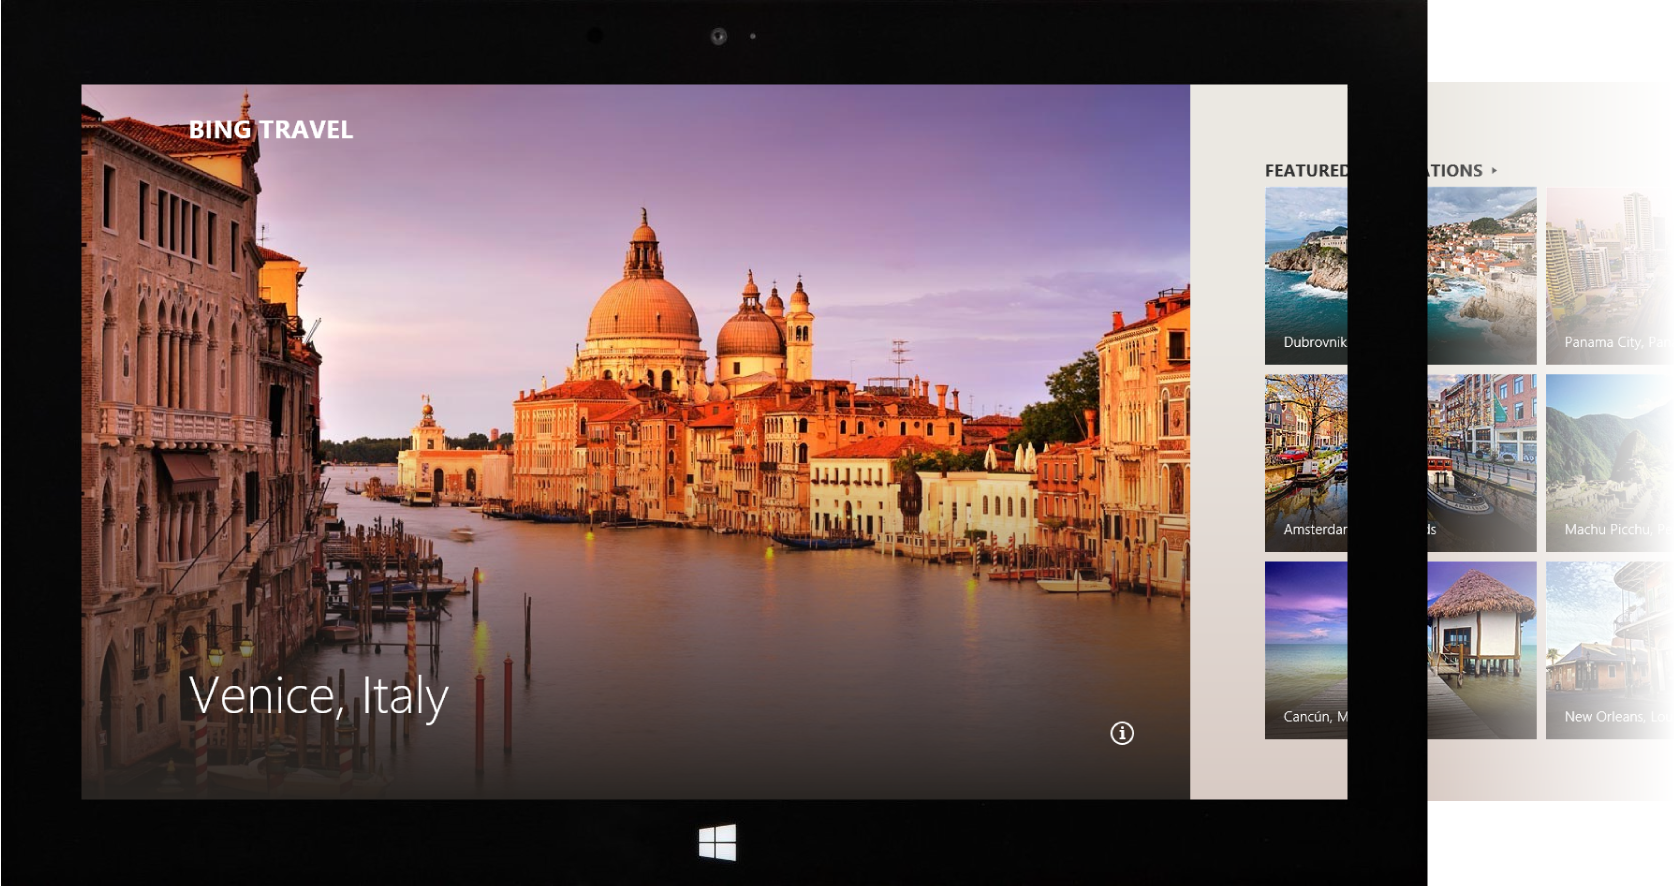This screenshot has width=1674, height=886.
Task: Click the Cancún label text
Action: [1314, 716]
